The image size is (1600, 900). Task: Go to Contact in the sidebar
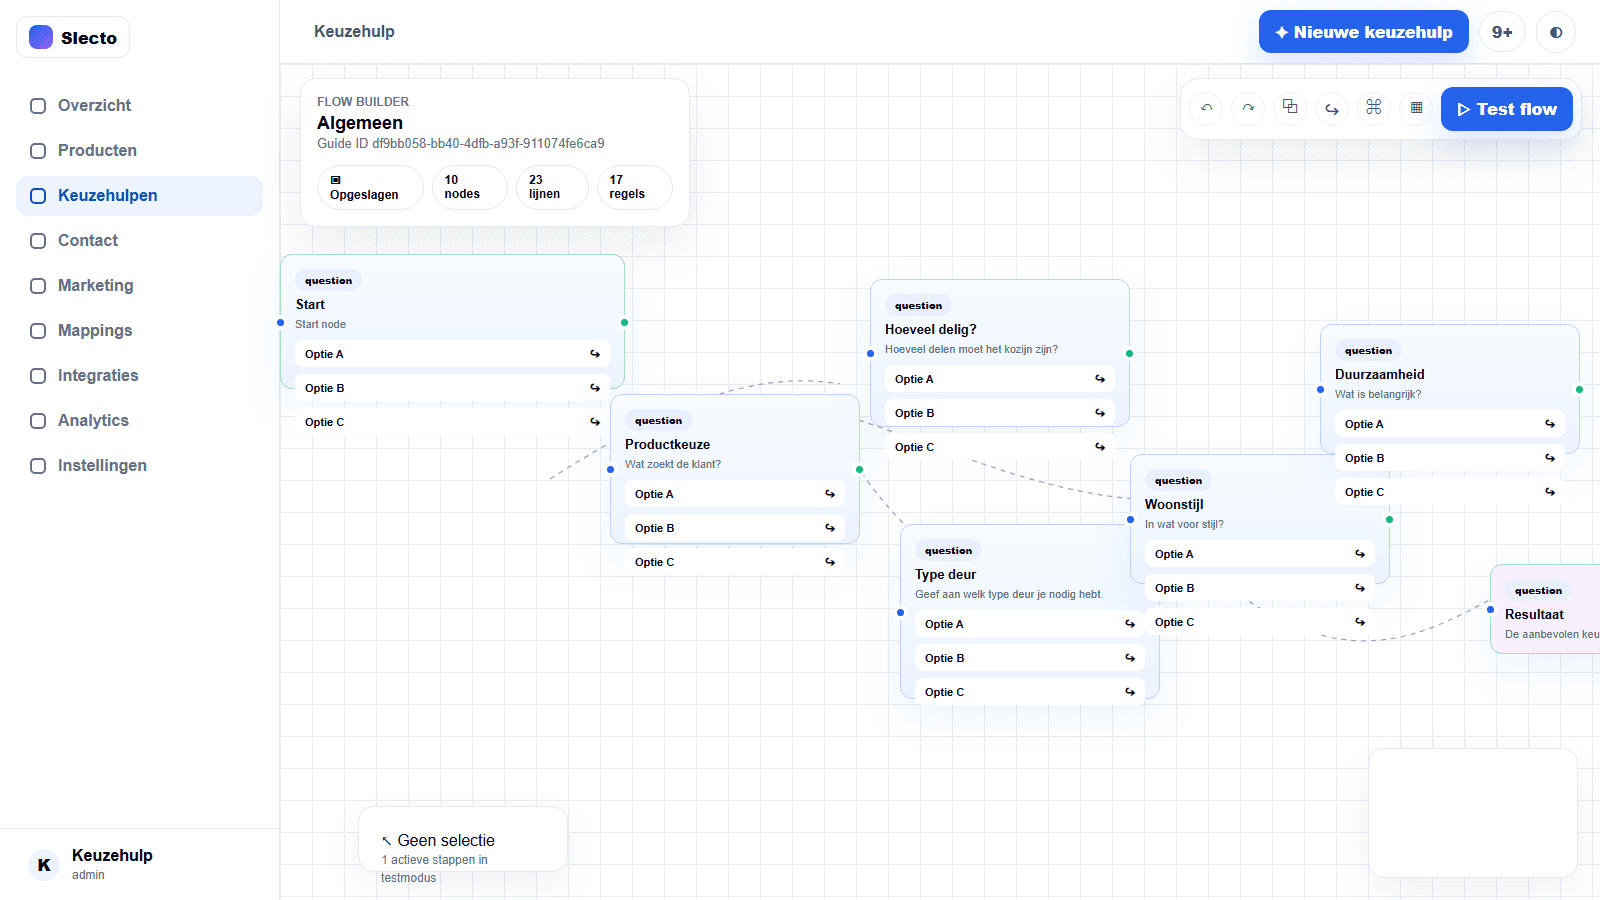[139, 241]
